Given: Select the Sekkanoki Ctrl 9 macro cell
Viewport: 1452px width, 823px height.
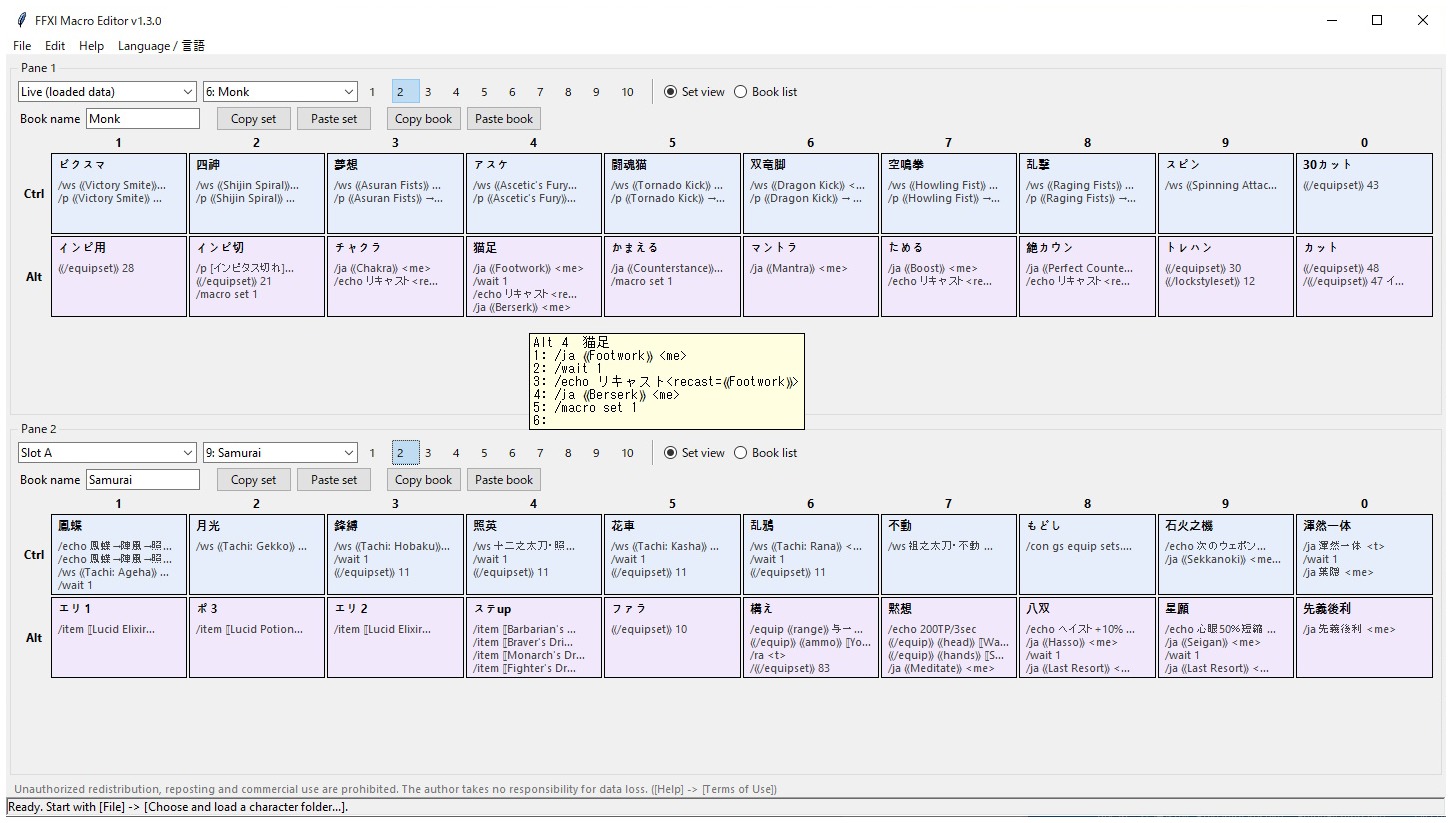Looking at the screenshot, I should pyautogui.click(x=1226, y=555).
